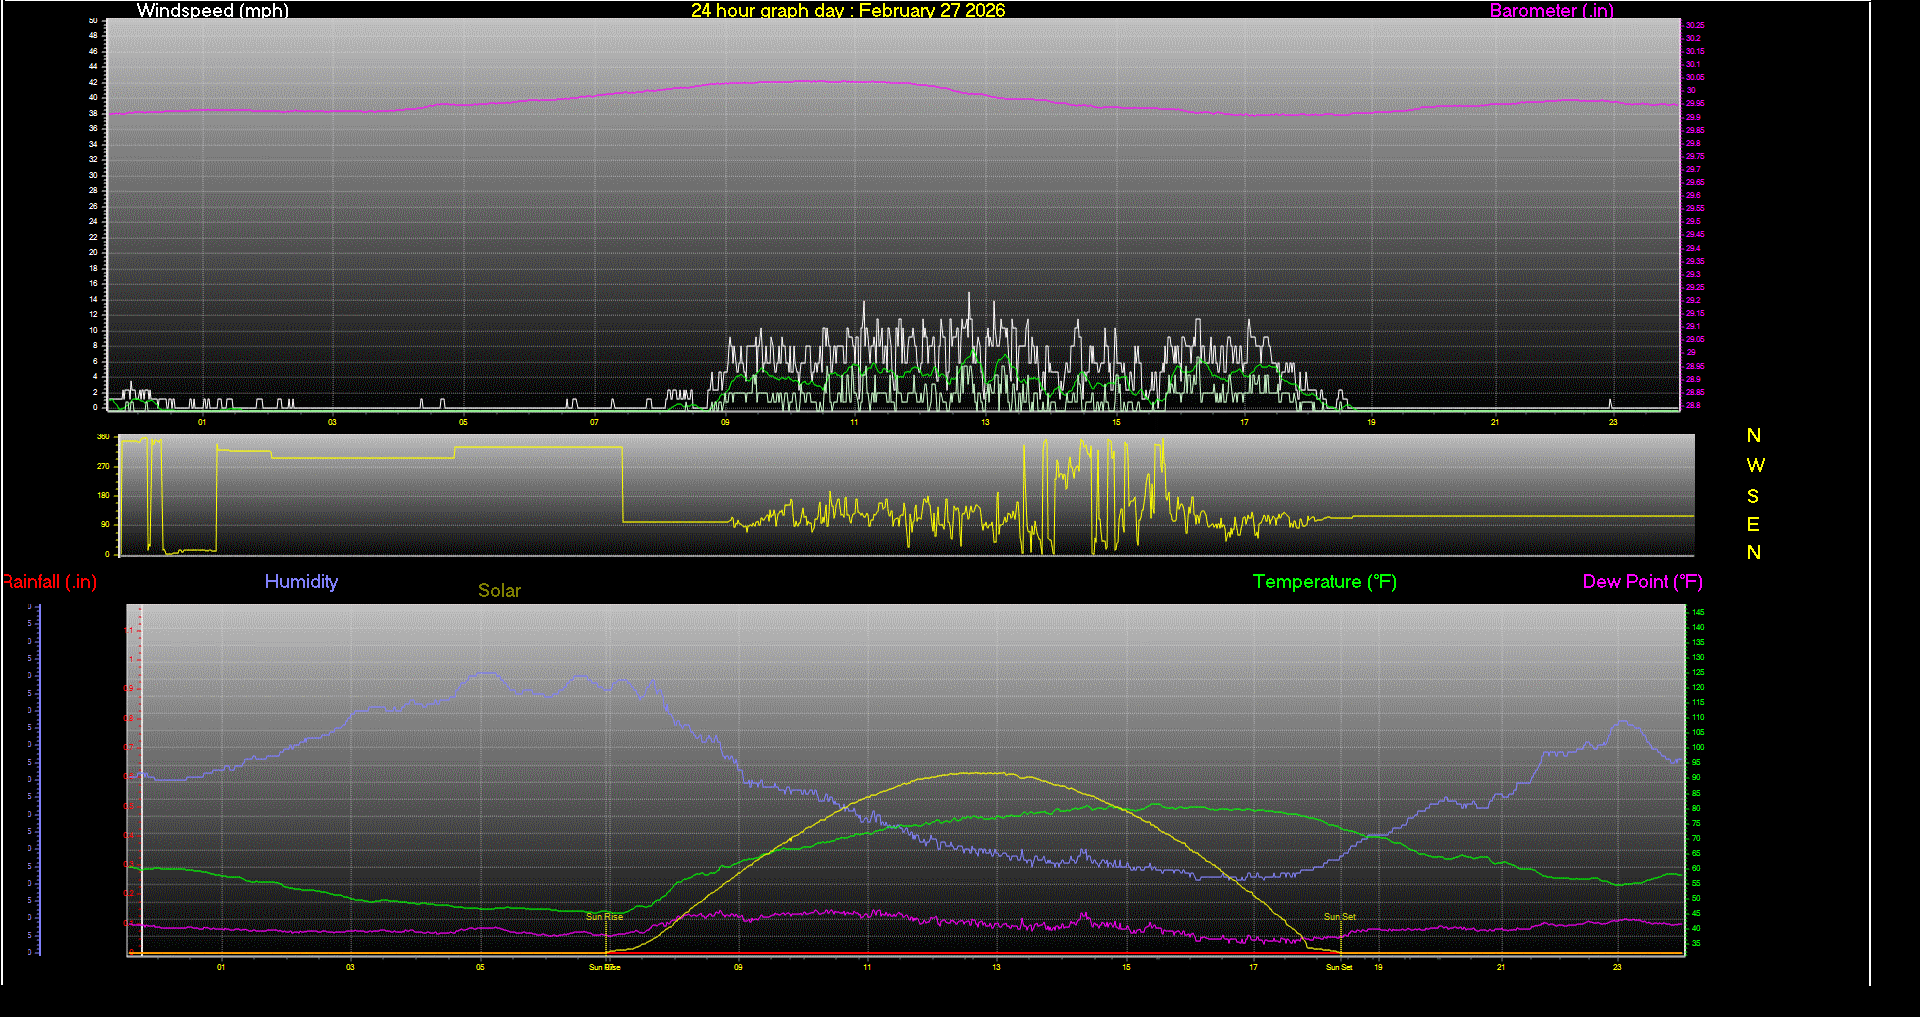The height and width of the screenshot is (1017, 1920).
Task: Select the Barometer (.in) legend label
Action: coord(1551,11)
